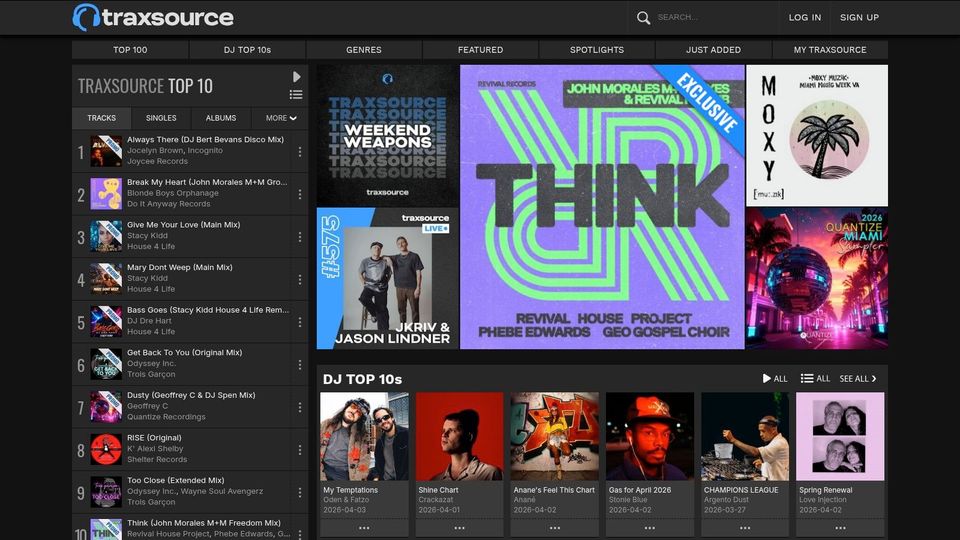
Task: Open the TOP 100 menu
Action: coord(130,50)
